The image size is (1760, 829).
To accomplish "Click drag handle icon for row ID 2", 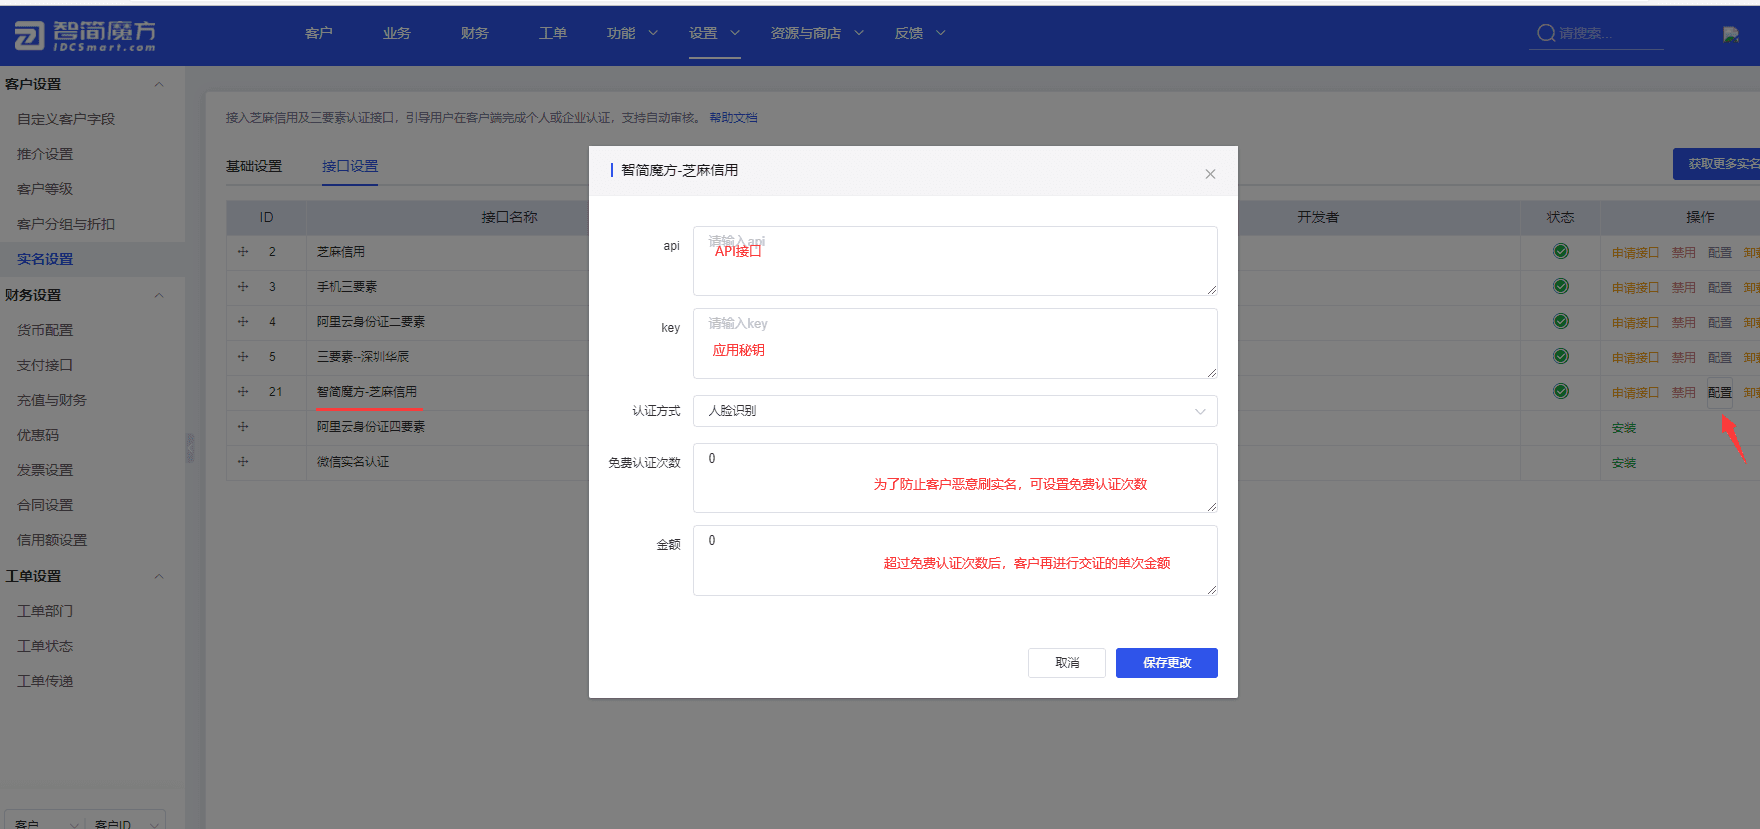I will pyautogui.click(x=243, y=252).
